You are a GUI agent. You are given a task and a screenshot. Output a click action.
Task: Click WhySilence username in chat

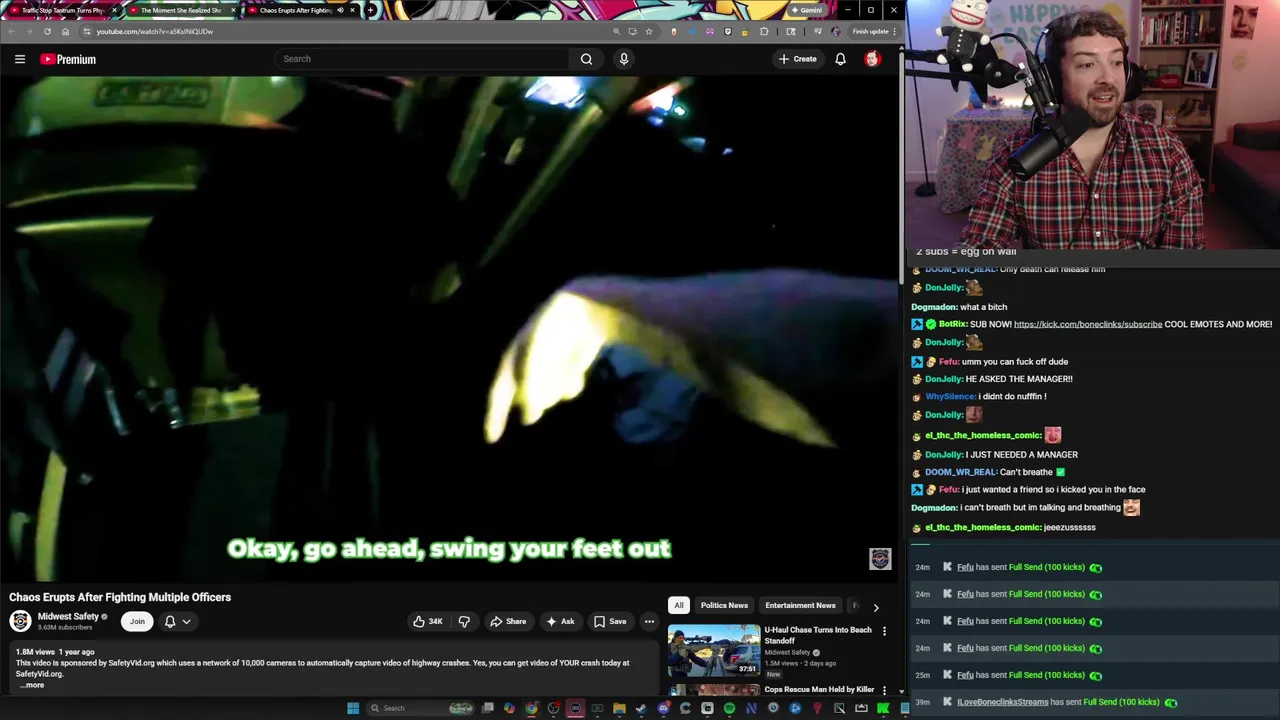951,396
